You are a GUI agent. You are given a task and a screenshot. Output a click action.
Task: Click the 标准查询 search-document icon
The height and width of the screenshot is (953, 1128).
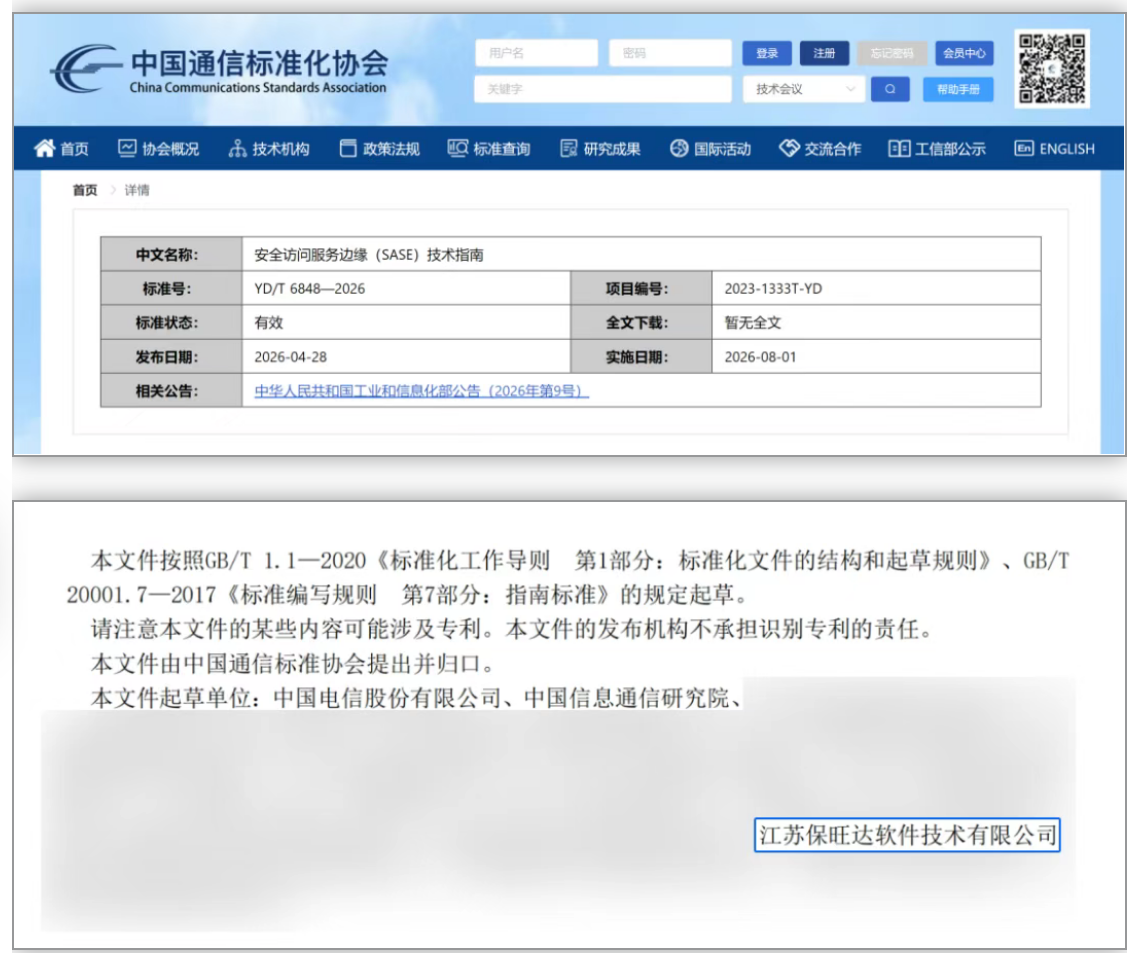coord(458,148)
